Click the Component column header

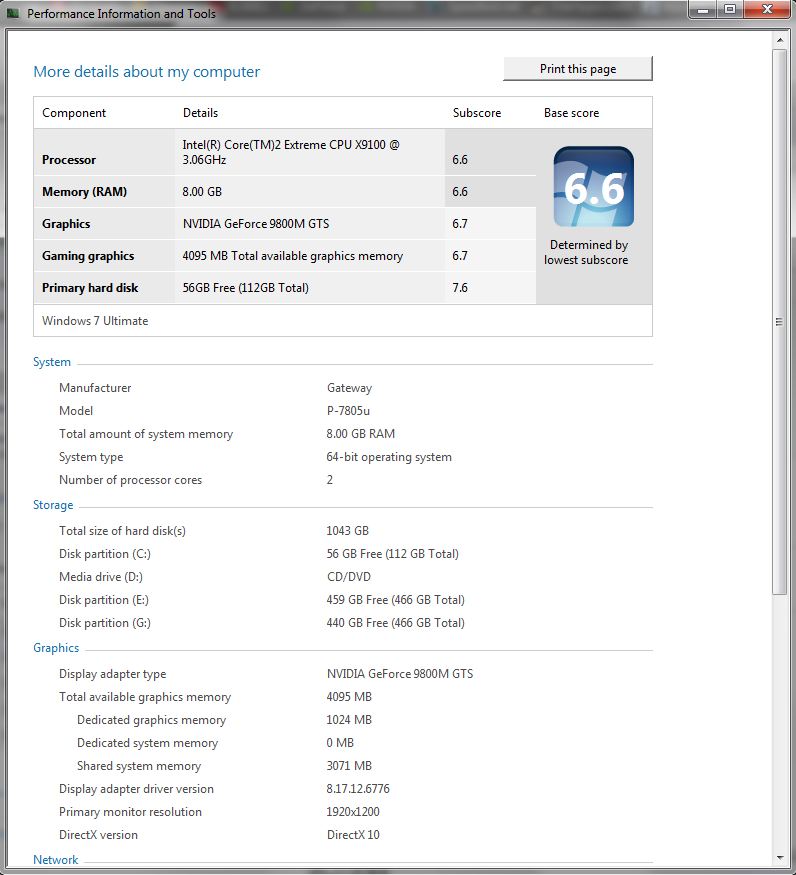74,113
